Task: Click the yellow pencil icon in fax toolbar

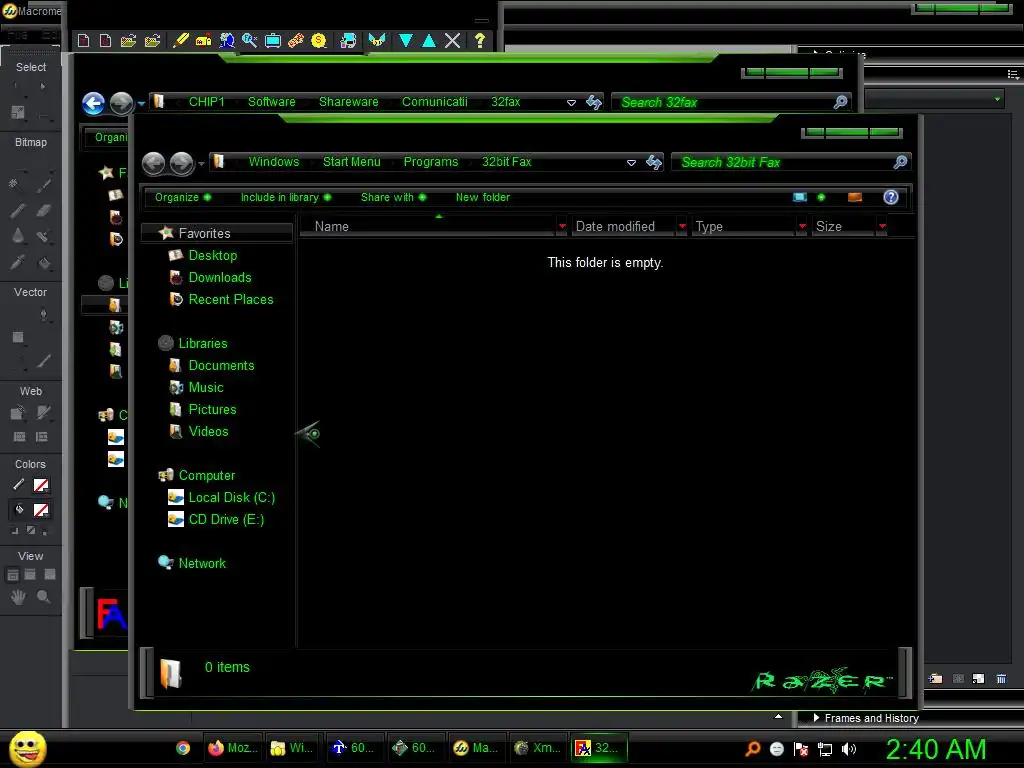Action: click(x=181, y=40)
